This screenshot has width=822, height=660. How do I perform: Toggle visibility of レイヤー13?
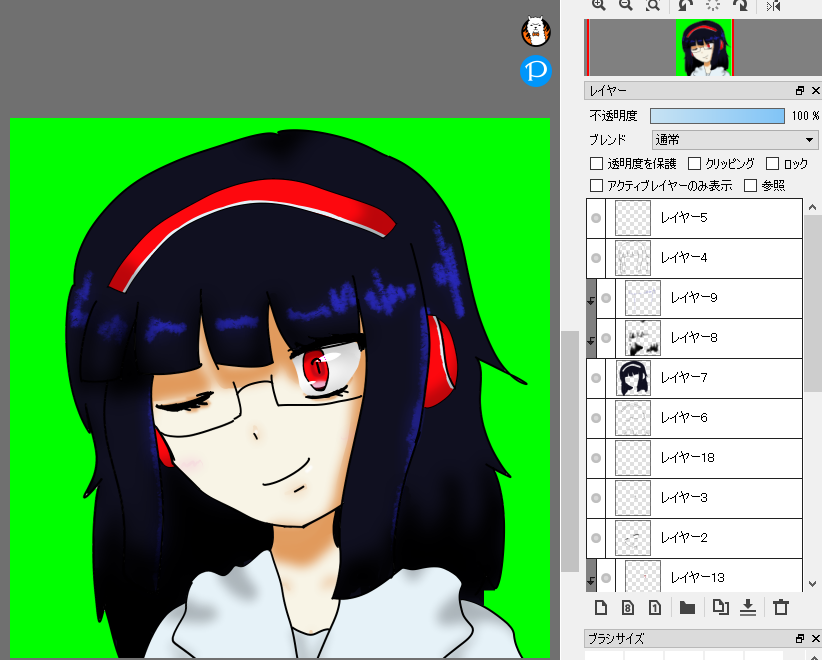[606, 578]
